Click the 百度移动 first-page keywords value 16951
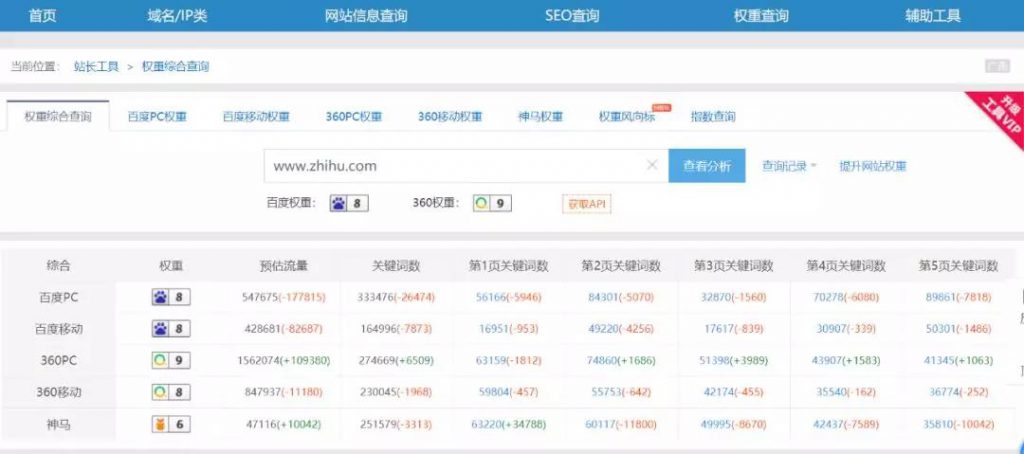This screenshot has height=454, width=1024. coord(494,329)
